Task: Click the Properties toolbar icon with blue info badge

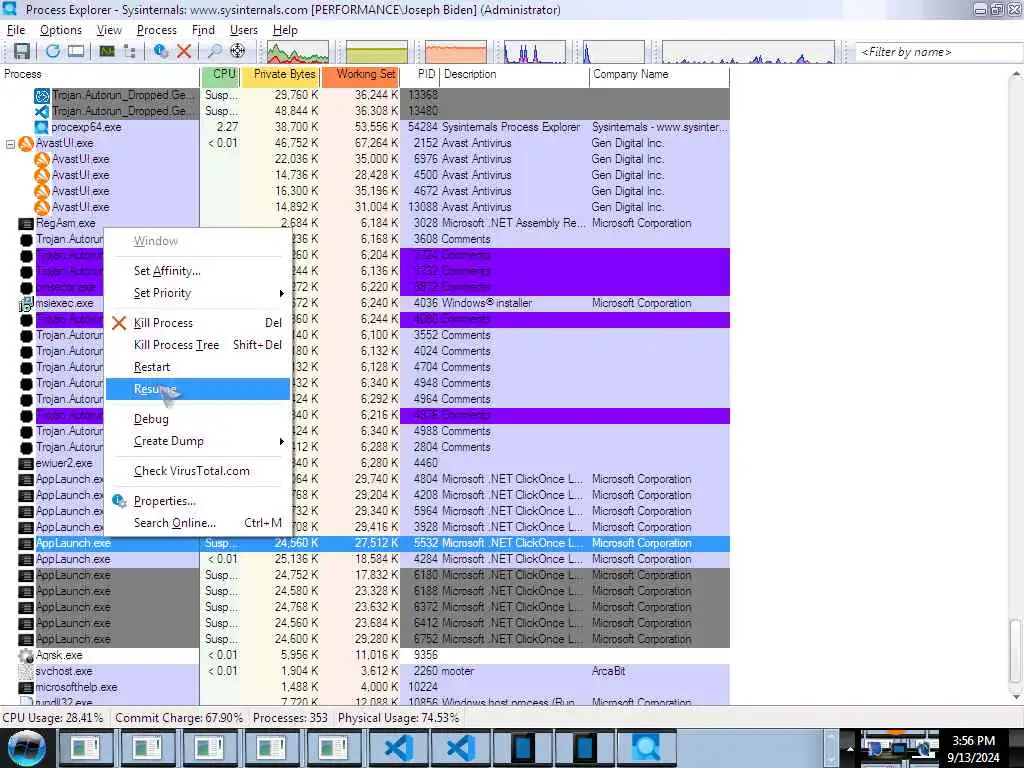Action: pyautogui.click(x=160, y=51)
